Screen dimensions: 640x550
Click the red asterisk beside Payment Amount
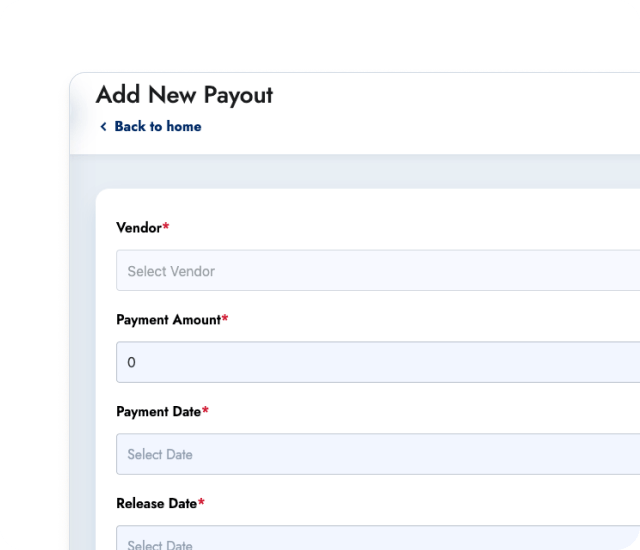pyautogui.click(x=225, y=320)
